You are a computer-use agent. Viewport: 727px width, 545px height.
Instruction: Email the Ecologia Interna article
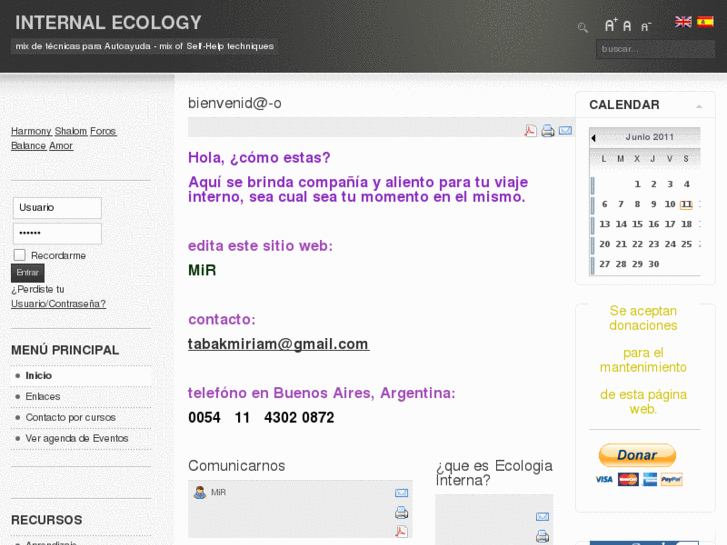pyautogui.click(x=542, y=516)
